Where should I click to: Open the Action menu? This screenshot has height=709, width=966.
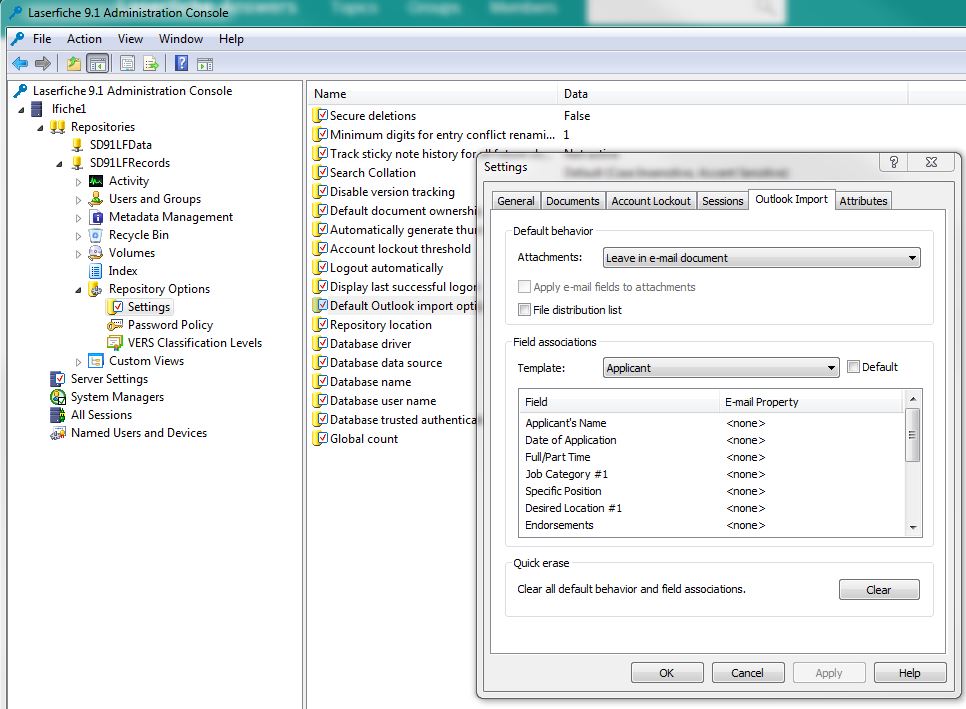coord(84,39)
